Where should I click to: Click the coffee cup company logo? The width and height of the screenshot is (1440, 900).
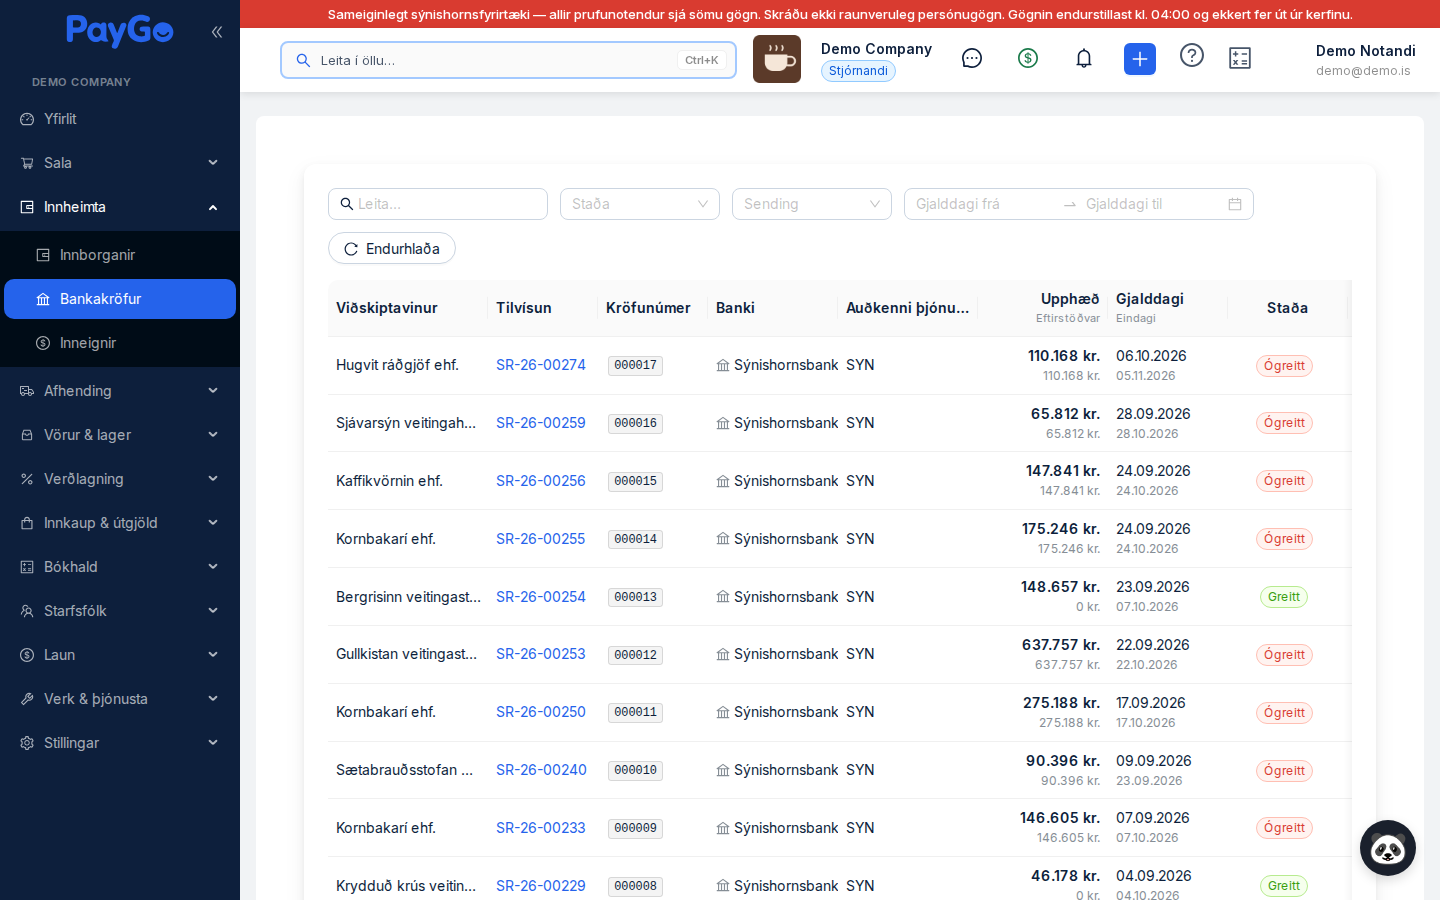click(x=777, y=59)
